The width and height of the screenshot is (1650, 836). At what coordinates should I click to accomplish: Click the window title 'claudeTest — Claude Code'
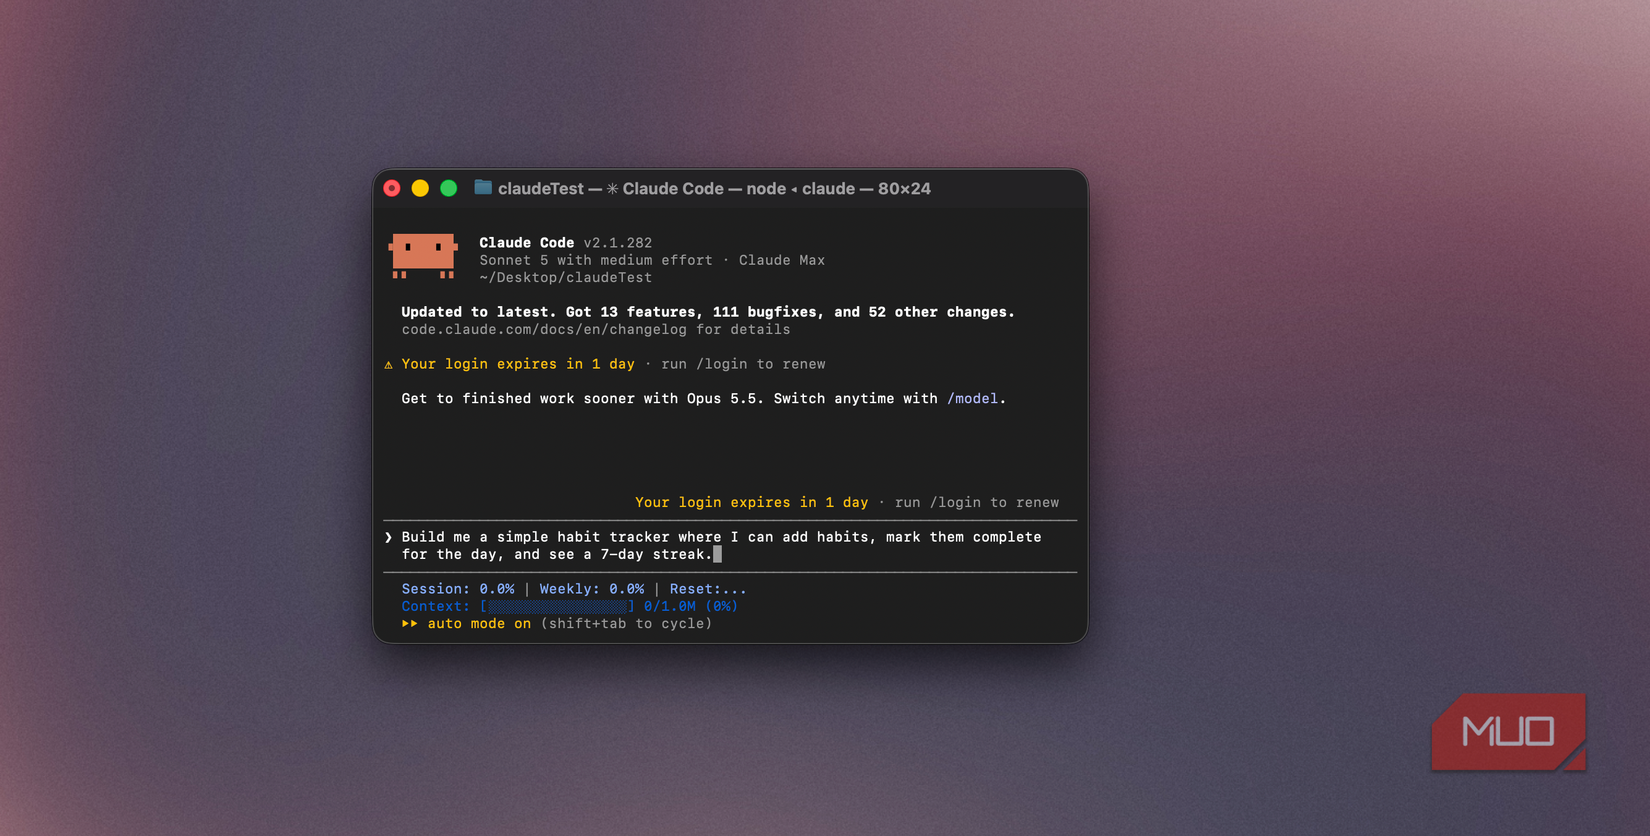click(714, 189)
